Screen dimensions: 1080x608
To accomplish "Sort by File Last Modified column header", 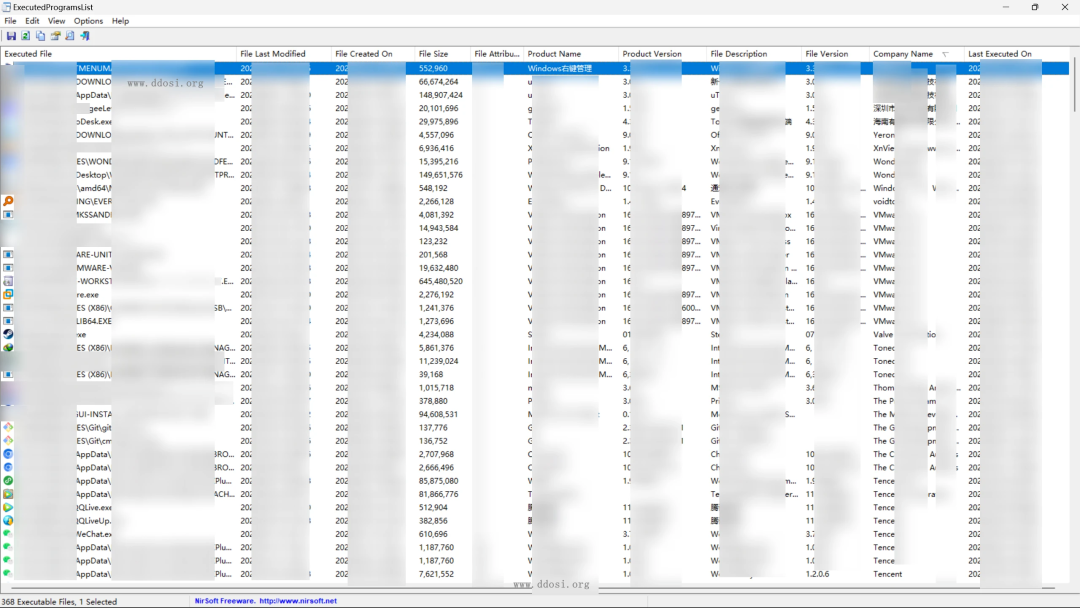I will coord(283,54).
